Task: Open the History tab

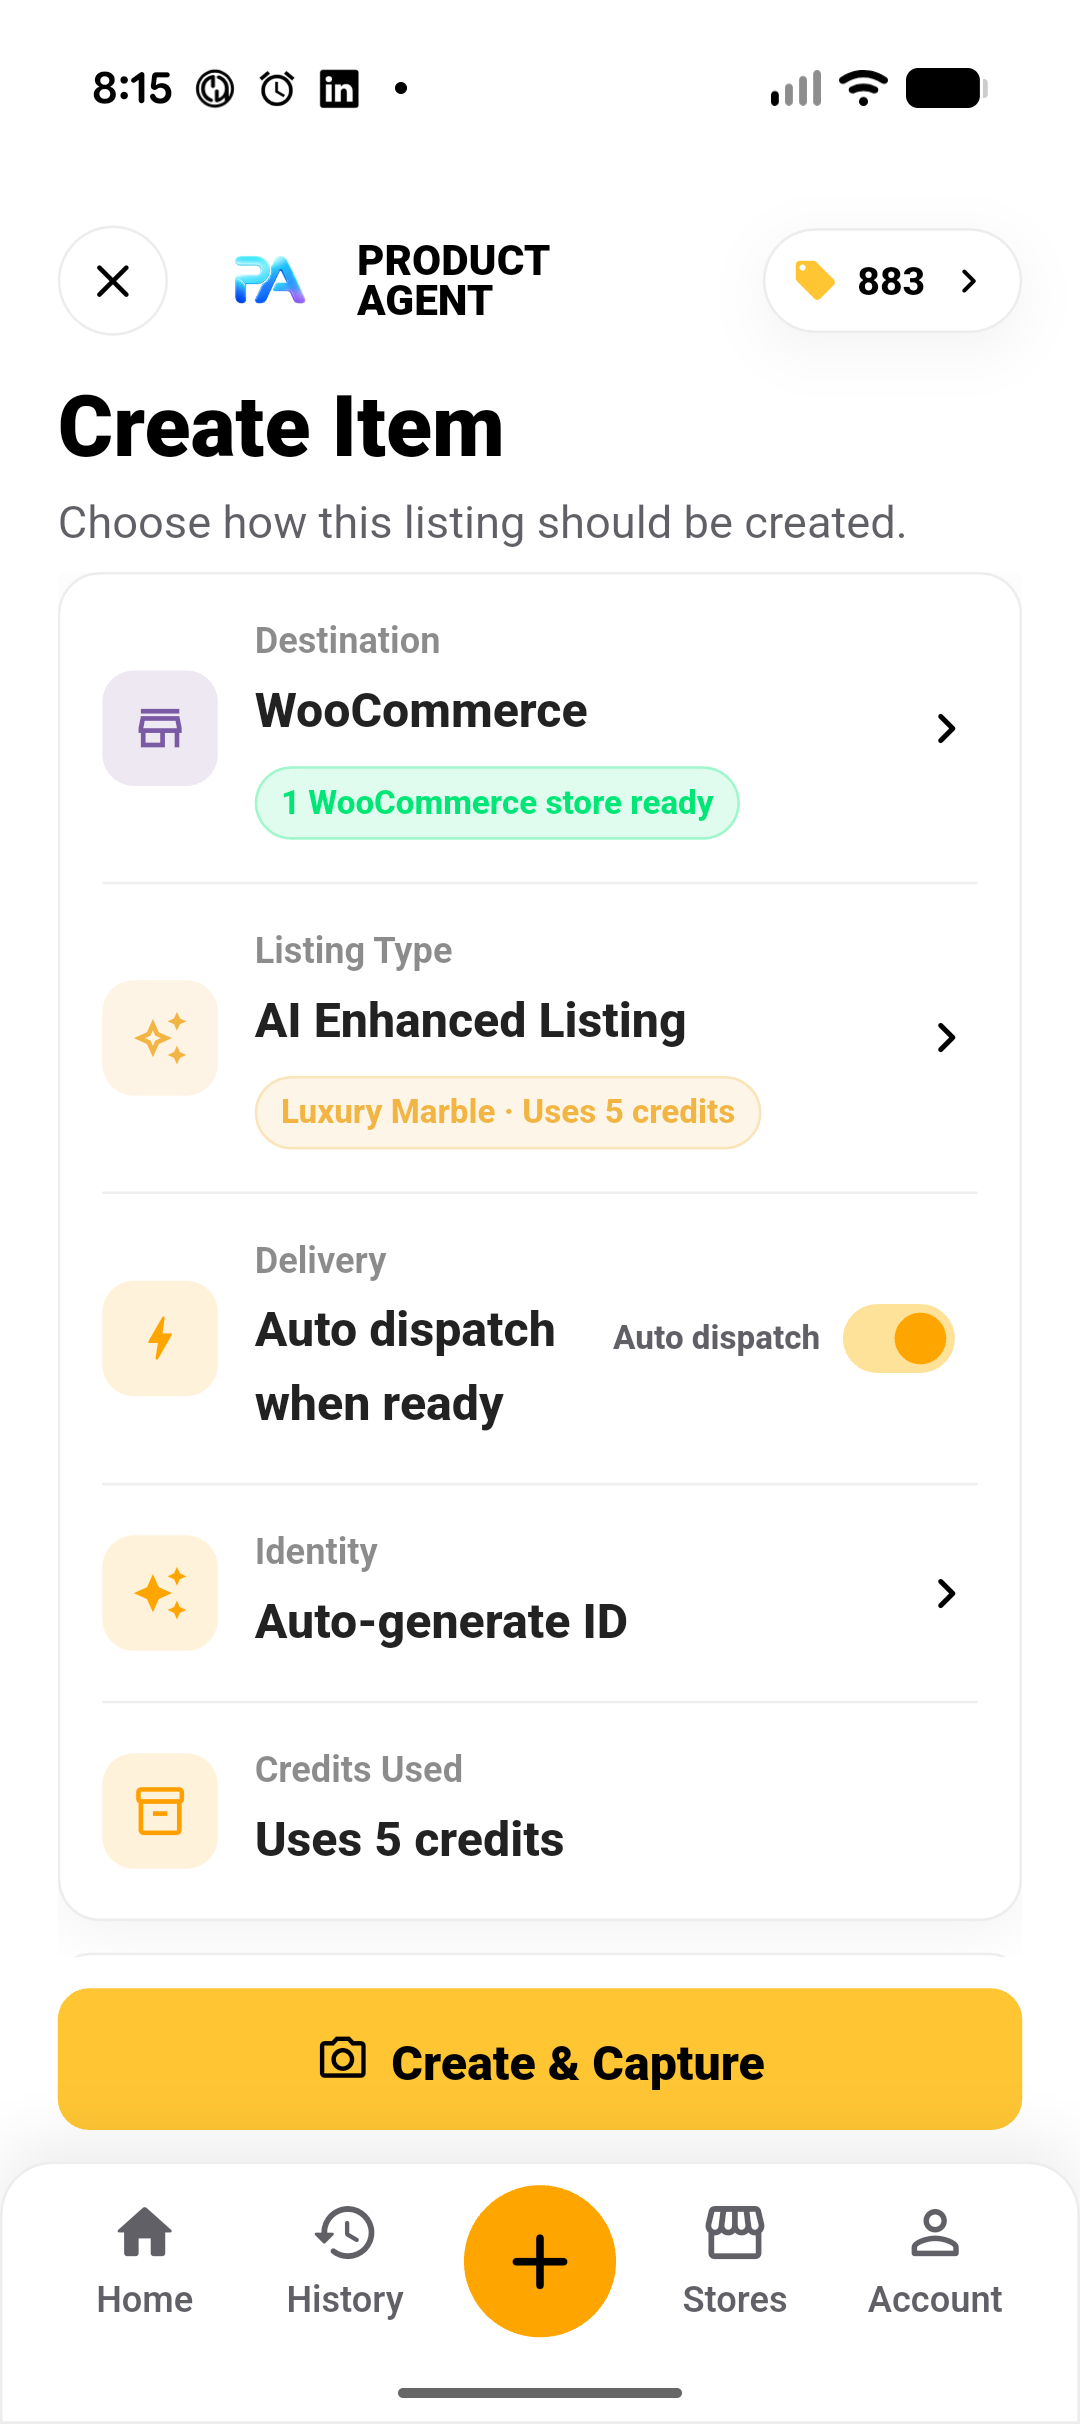Action: tap(345, 2262)
